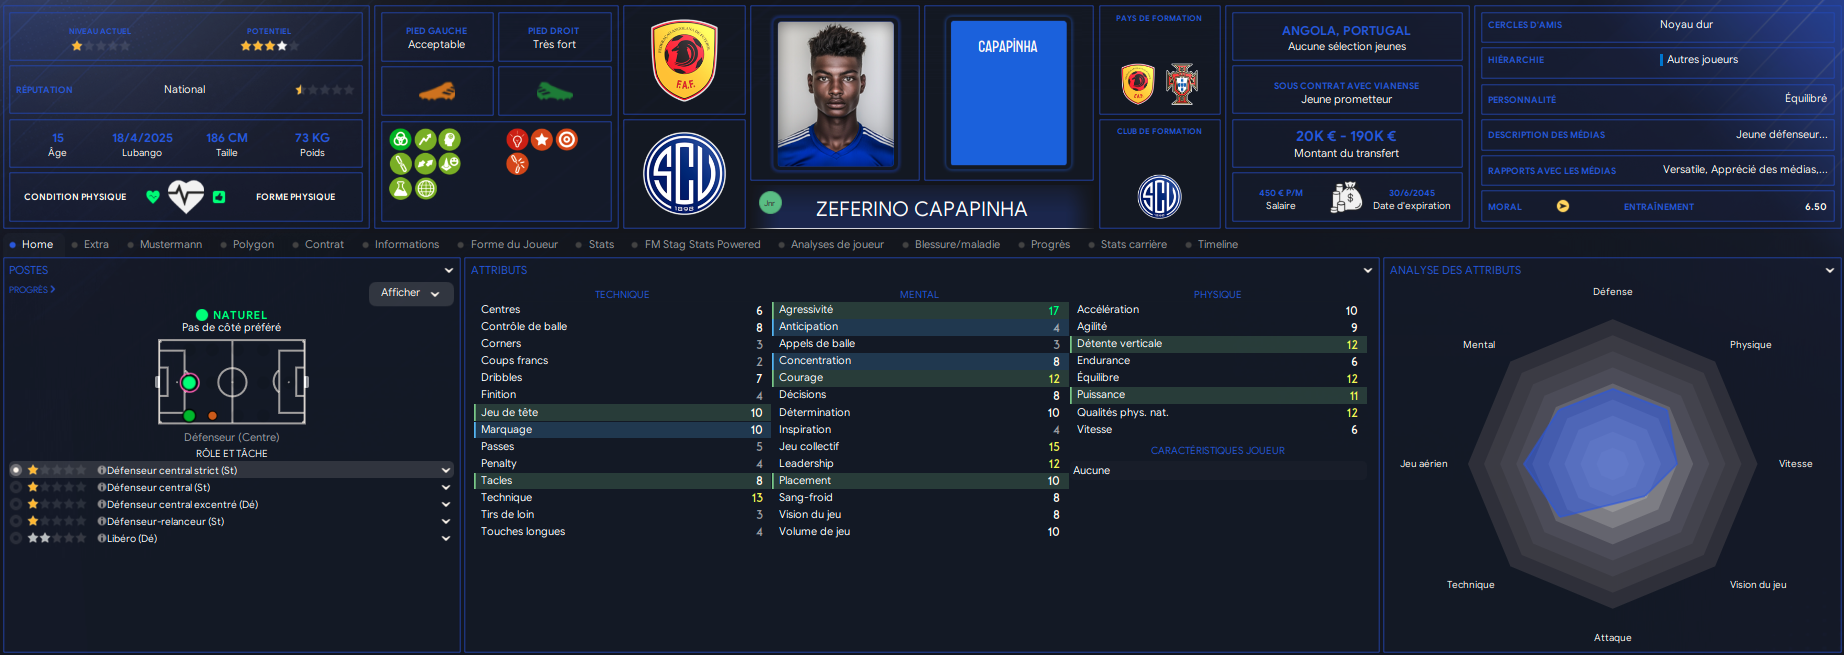
Task: Collapse the Attributs panel chevron
Action: pyautogui.click(x=1368, y=270)
